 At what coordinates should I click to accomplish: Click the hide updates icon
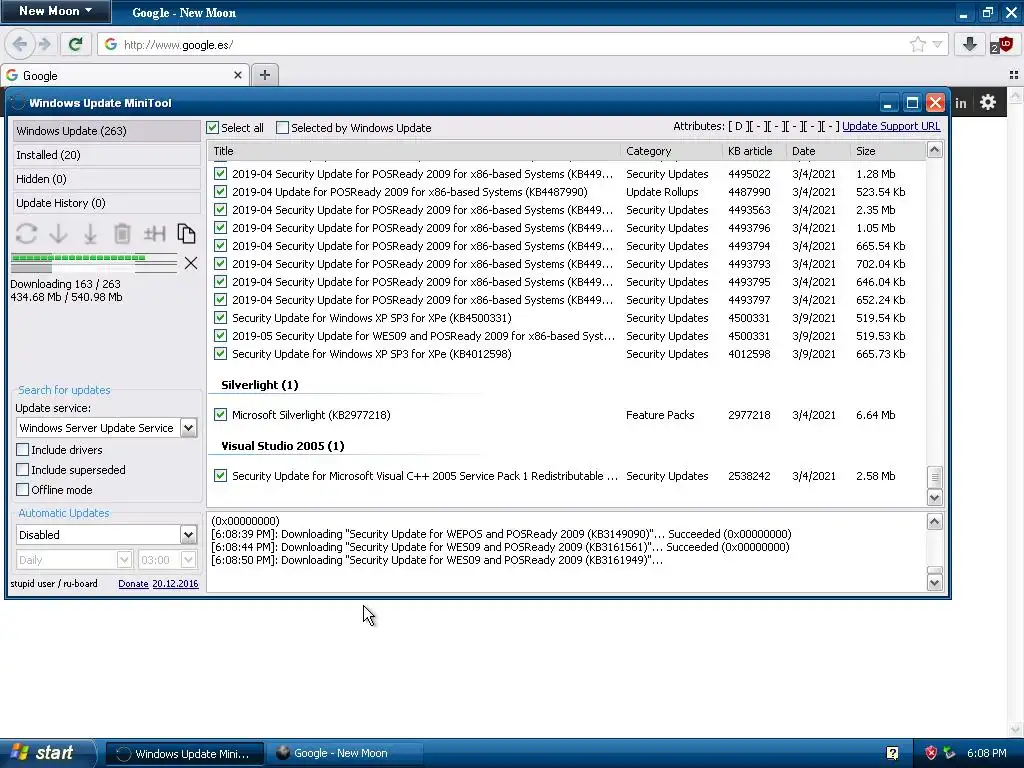pos(154,233)
